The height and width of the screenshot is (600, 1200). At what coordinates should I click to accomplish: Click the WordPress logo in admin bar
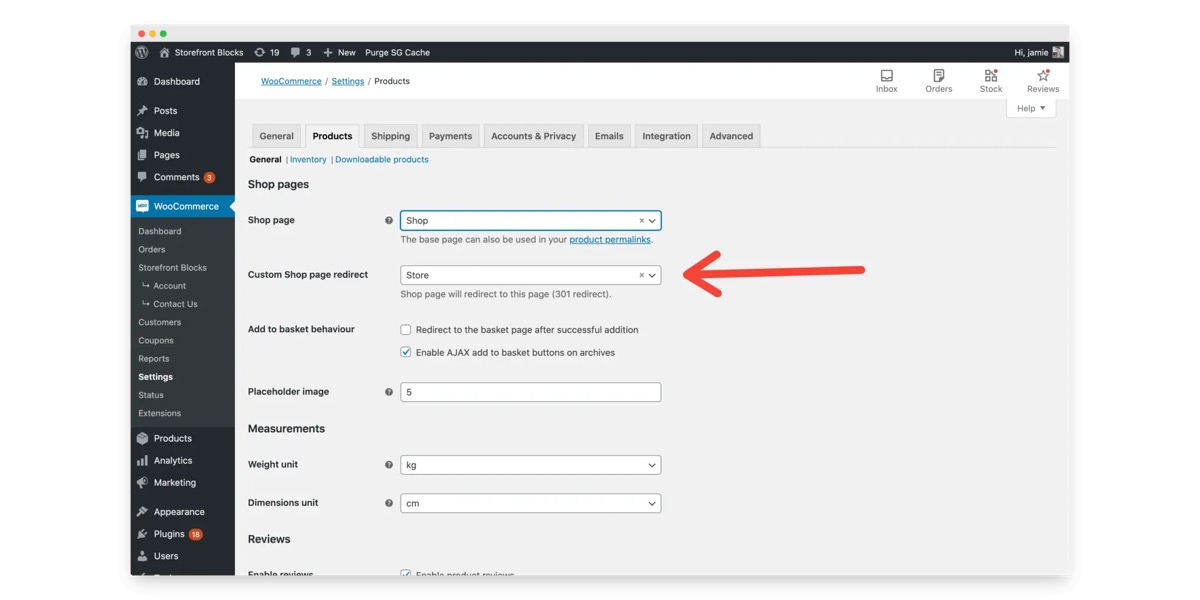click(142, 52)
